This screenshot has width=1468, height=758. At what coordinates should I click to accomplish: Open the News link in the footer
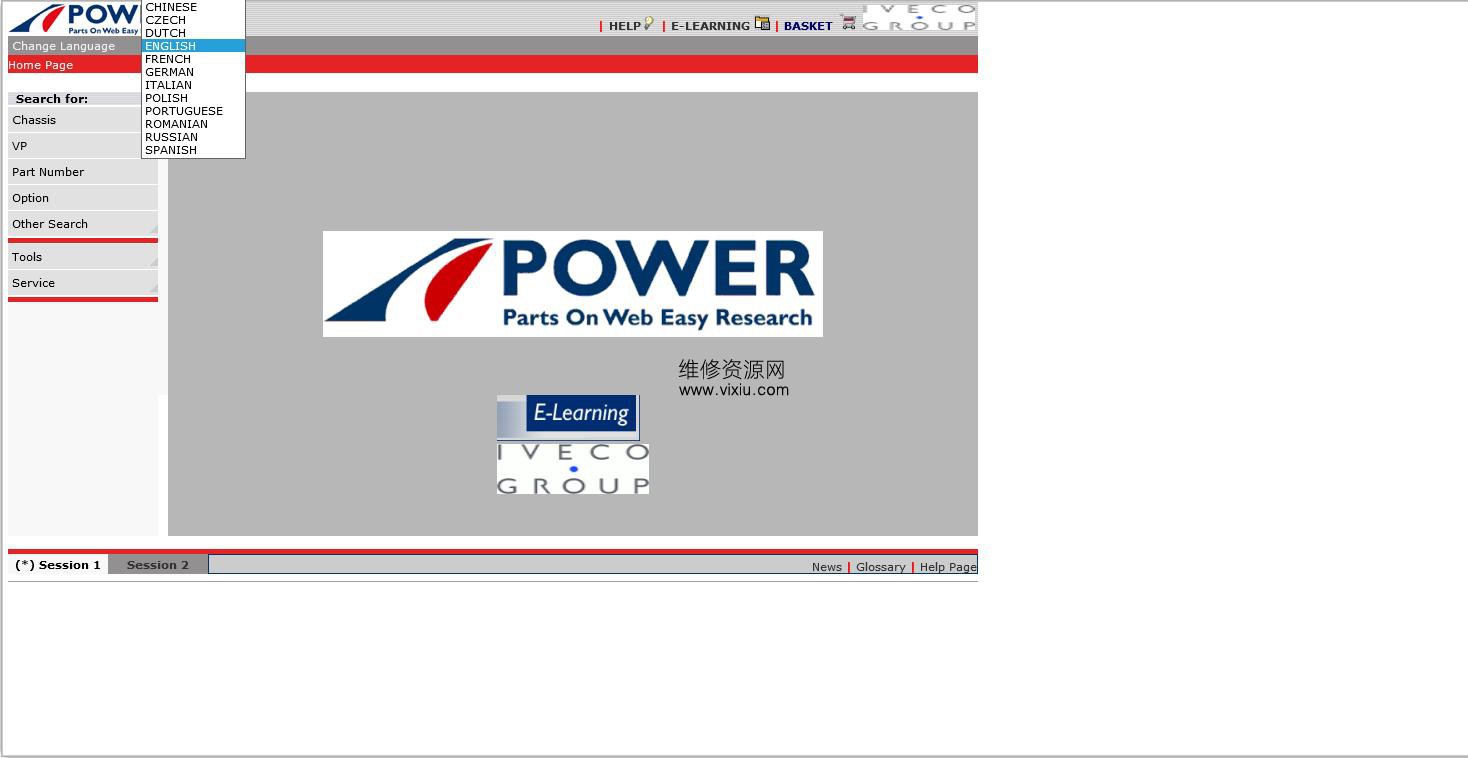(x=827, y=567)
